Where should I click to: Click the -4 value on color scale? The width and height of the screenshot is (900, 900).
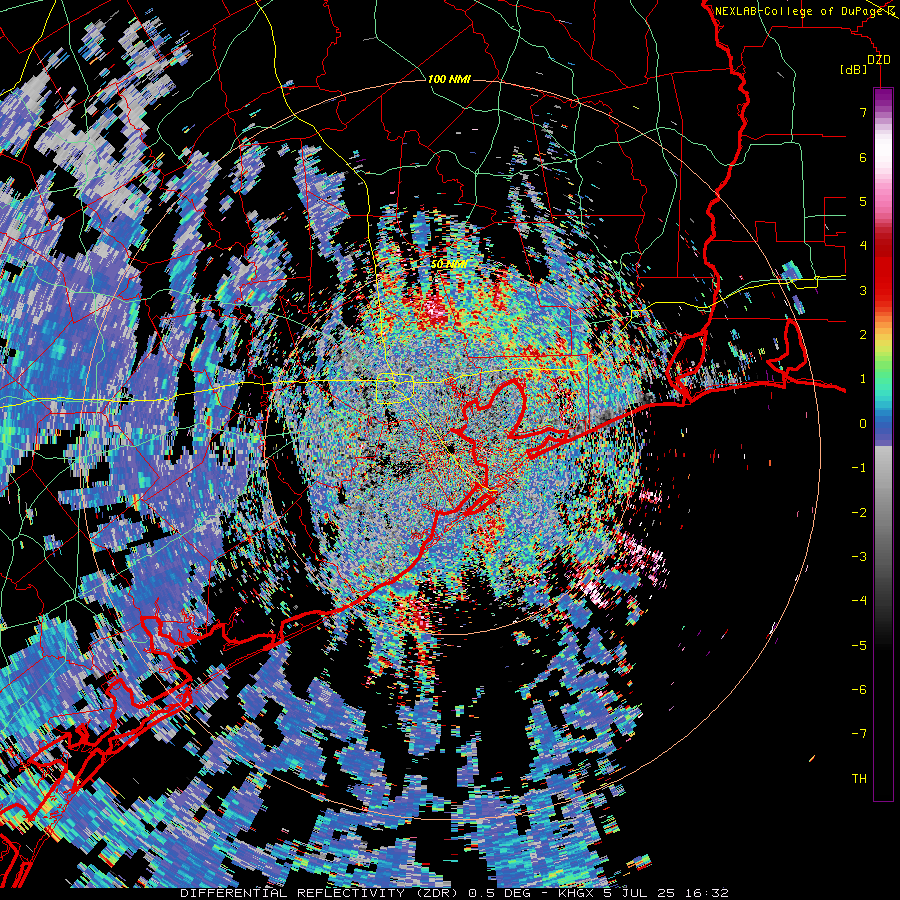pyautogui.click(x=859, y=601)
